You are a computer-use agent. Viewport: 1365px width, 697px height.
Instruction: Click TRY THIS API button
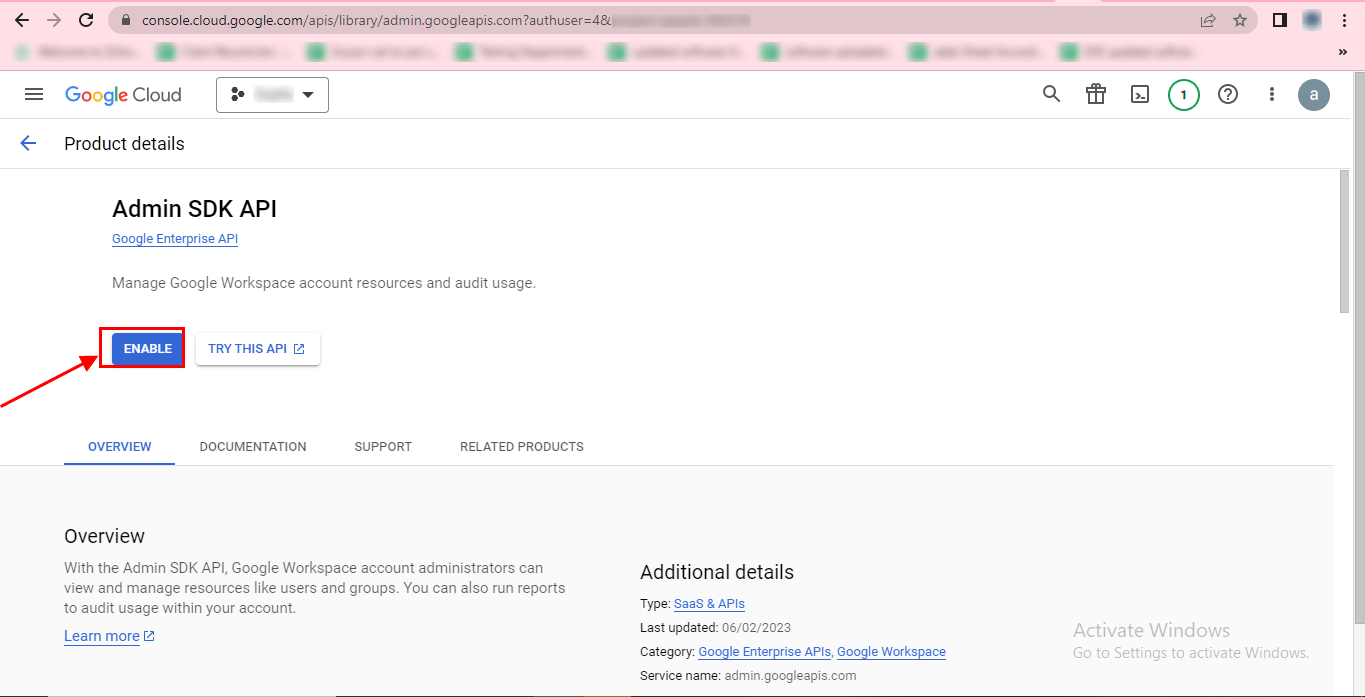(258, 349)
